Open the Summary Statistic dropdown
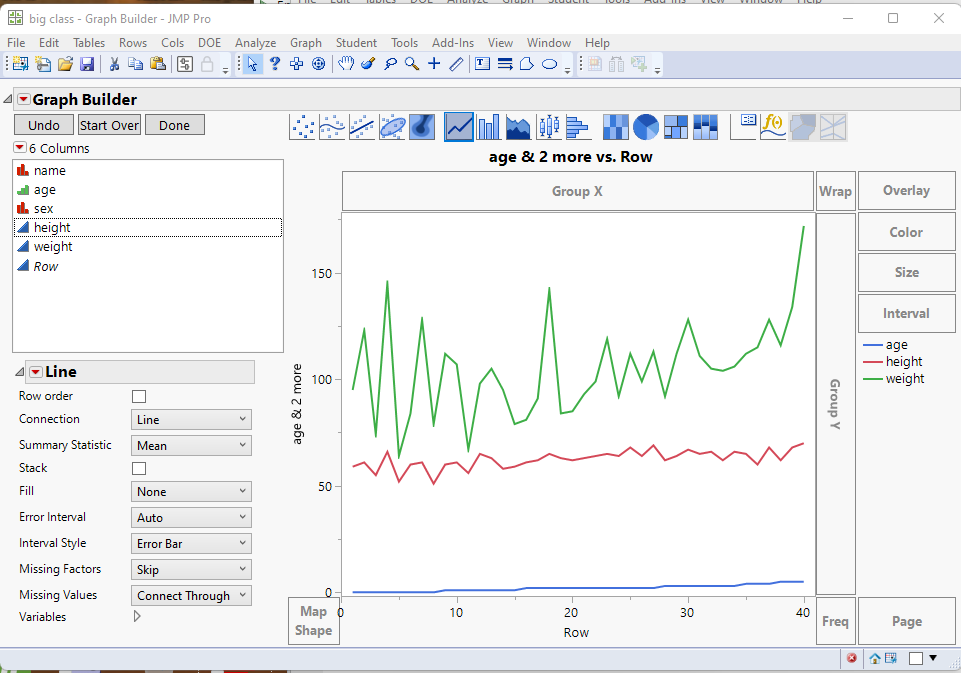 191,446
